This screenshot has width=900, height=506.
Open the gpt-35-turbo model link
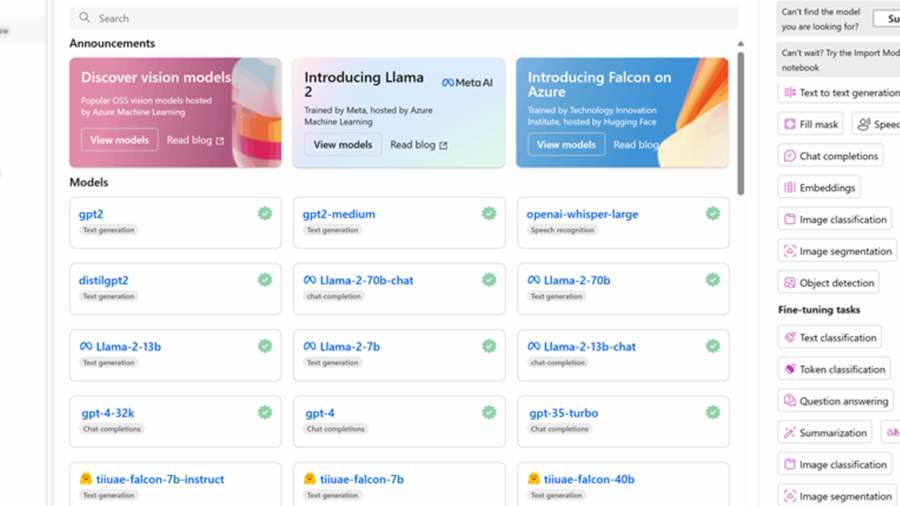tap(564, 413)
